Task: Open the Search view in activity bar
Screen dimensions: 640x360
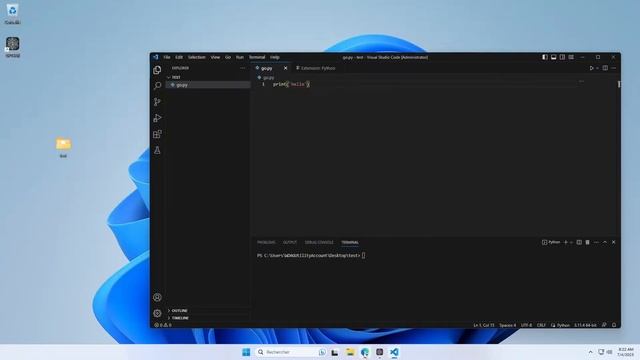Action: pos(157,86)
